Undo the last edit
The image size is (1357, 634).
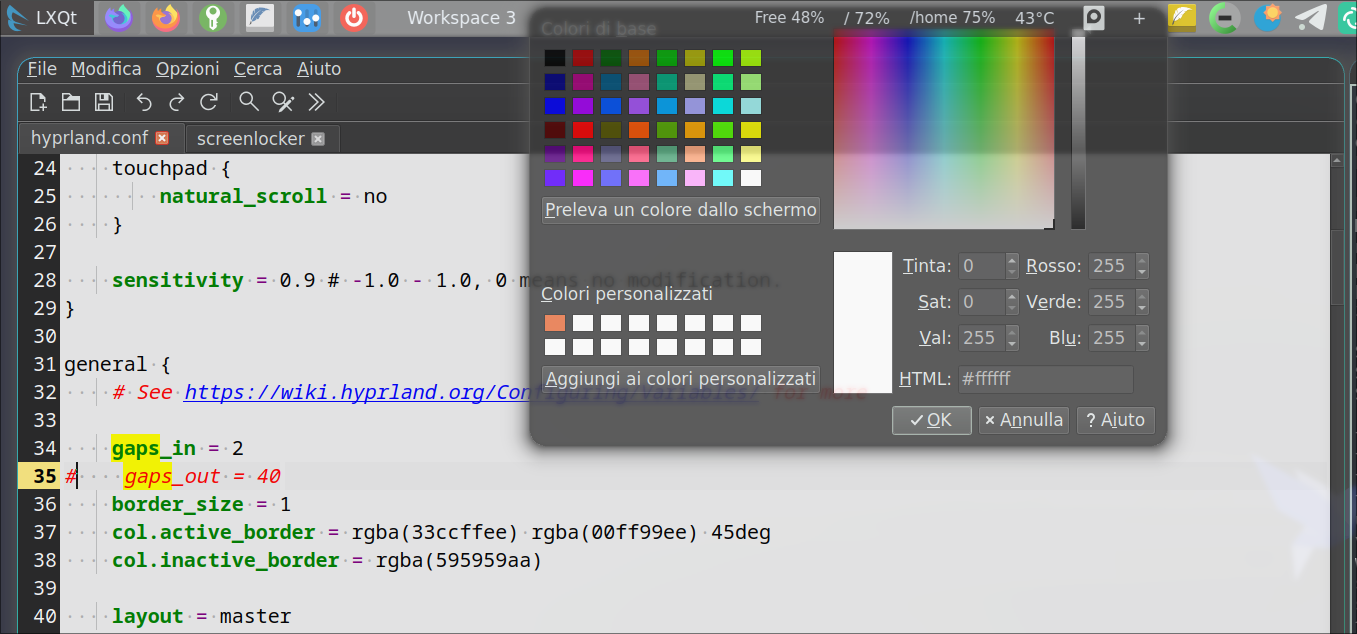coord(143,101)
